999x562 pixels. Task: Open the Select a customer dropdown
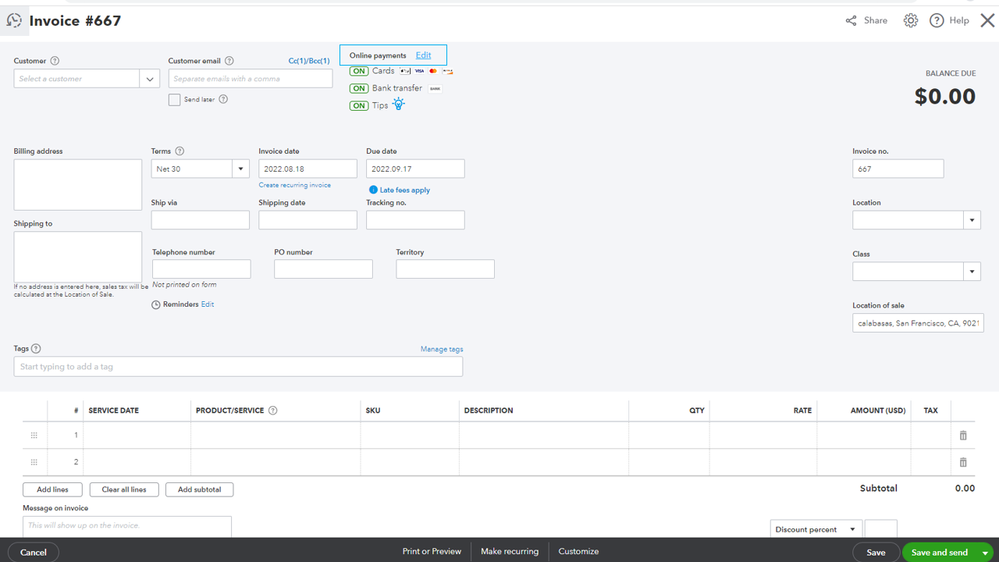coord(150,79)
